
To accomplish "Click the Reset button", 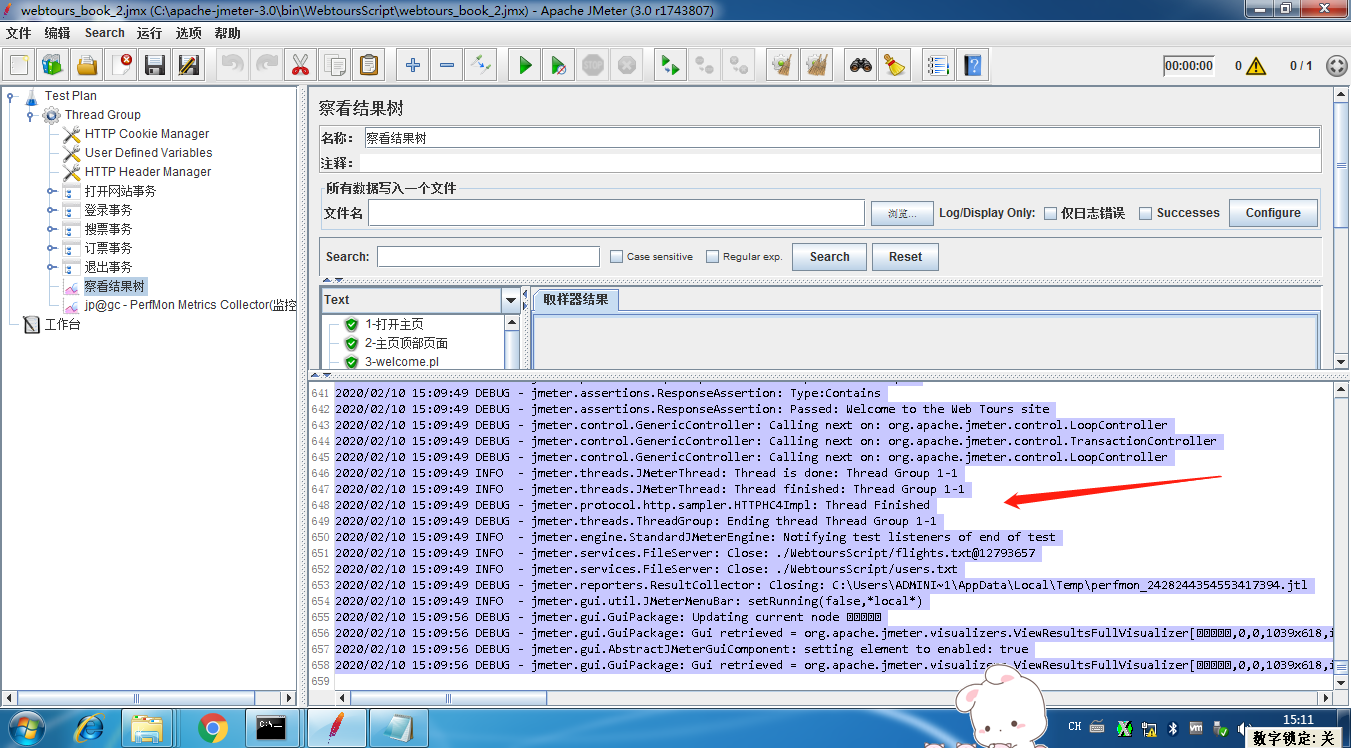I will [905, 257].
